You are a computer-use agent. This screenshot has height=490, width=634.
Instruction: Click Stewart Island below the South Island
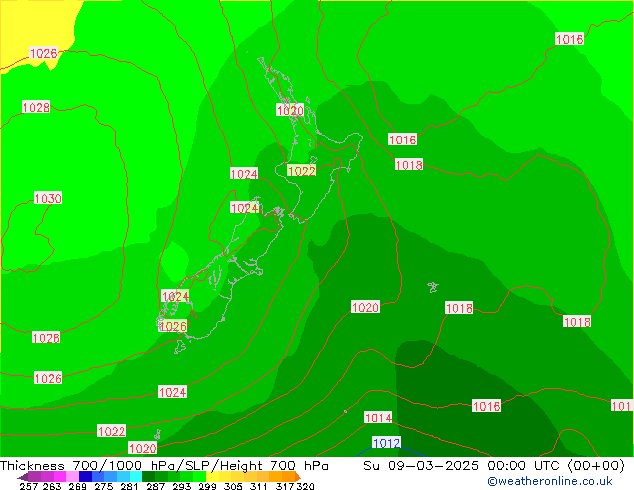tap(180, 347)
